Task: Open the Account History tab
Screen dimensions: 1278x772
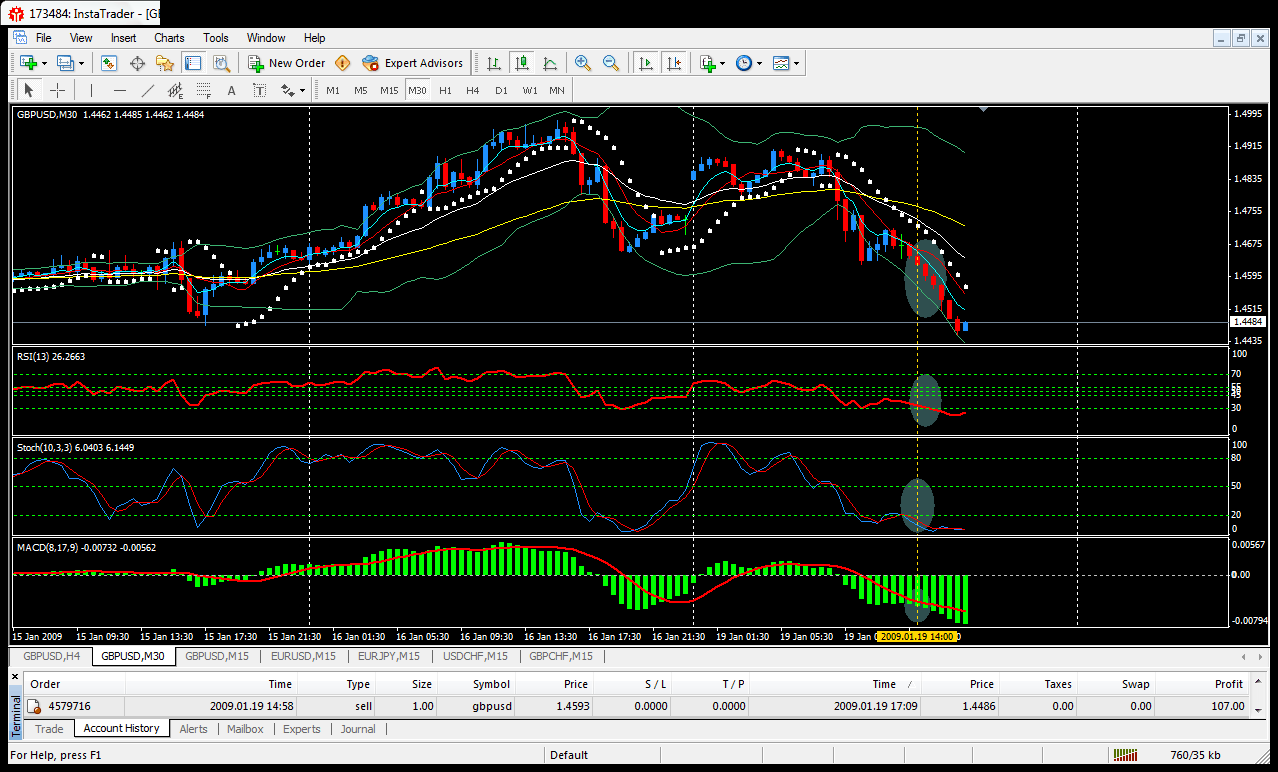Action: pyautogui.click(x=121, y=728)
